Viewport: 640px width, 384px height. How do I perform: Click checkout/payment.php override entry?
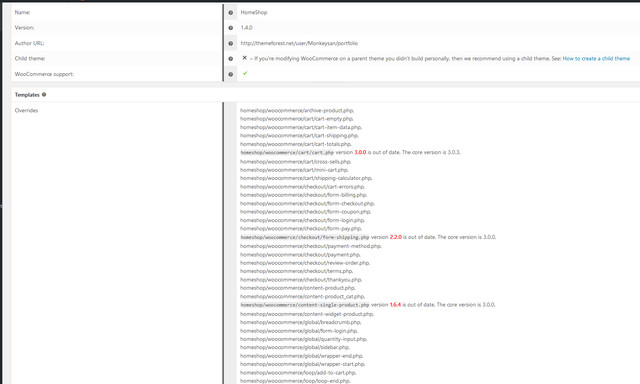pyautogui.click(x=300, y=255)
